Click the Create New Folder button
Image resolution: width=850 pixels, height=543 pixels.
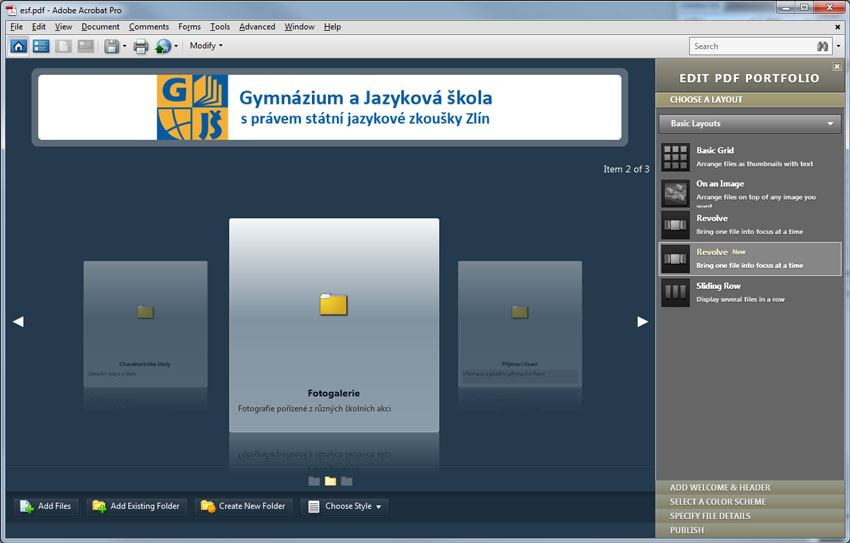point(243,507)
